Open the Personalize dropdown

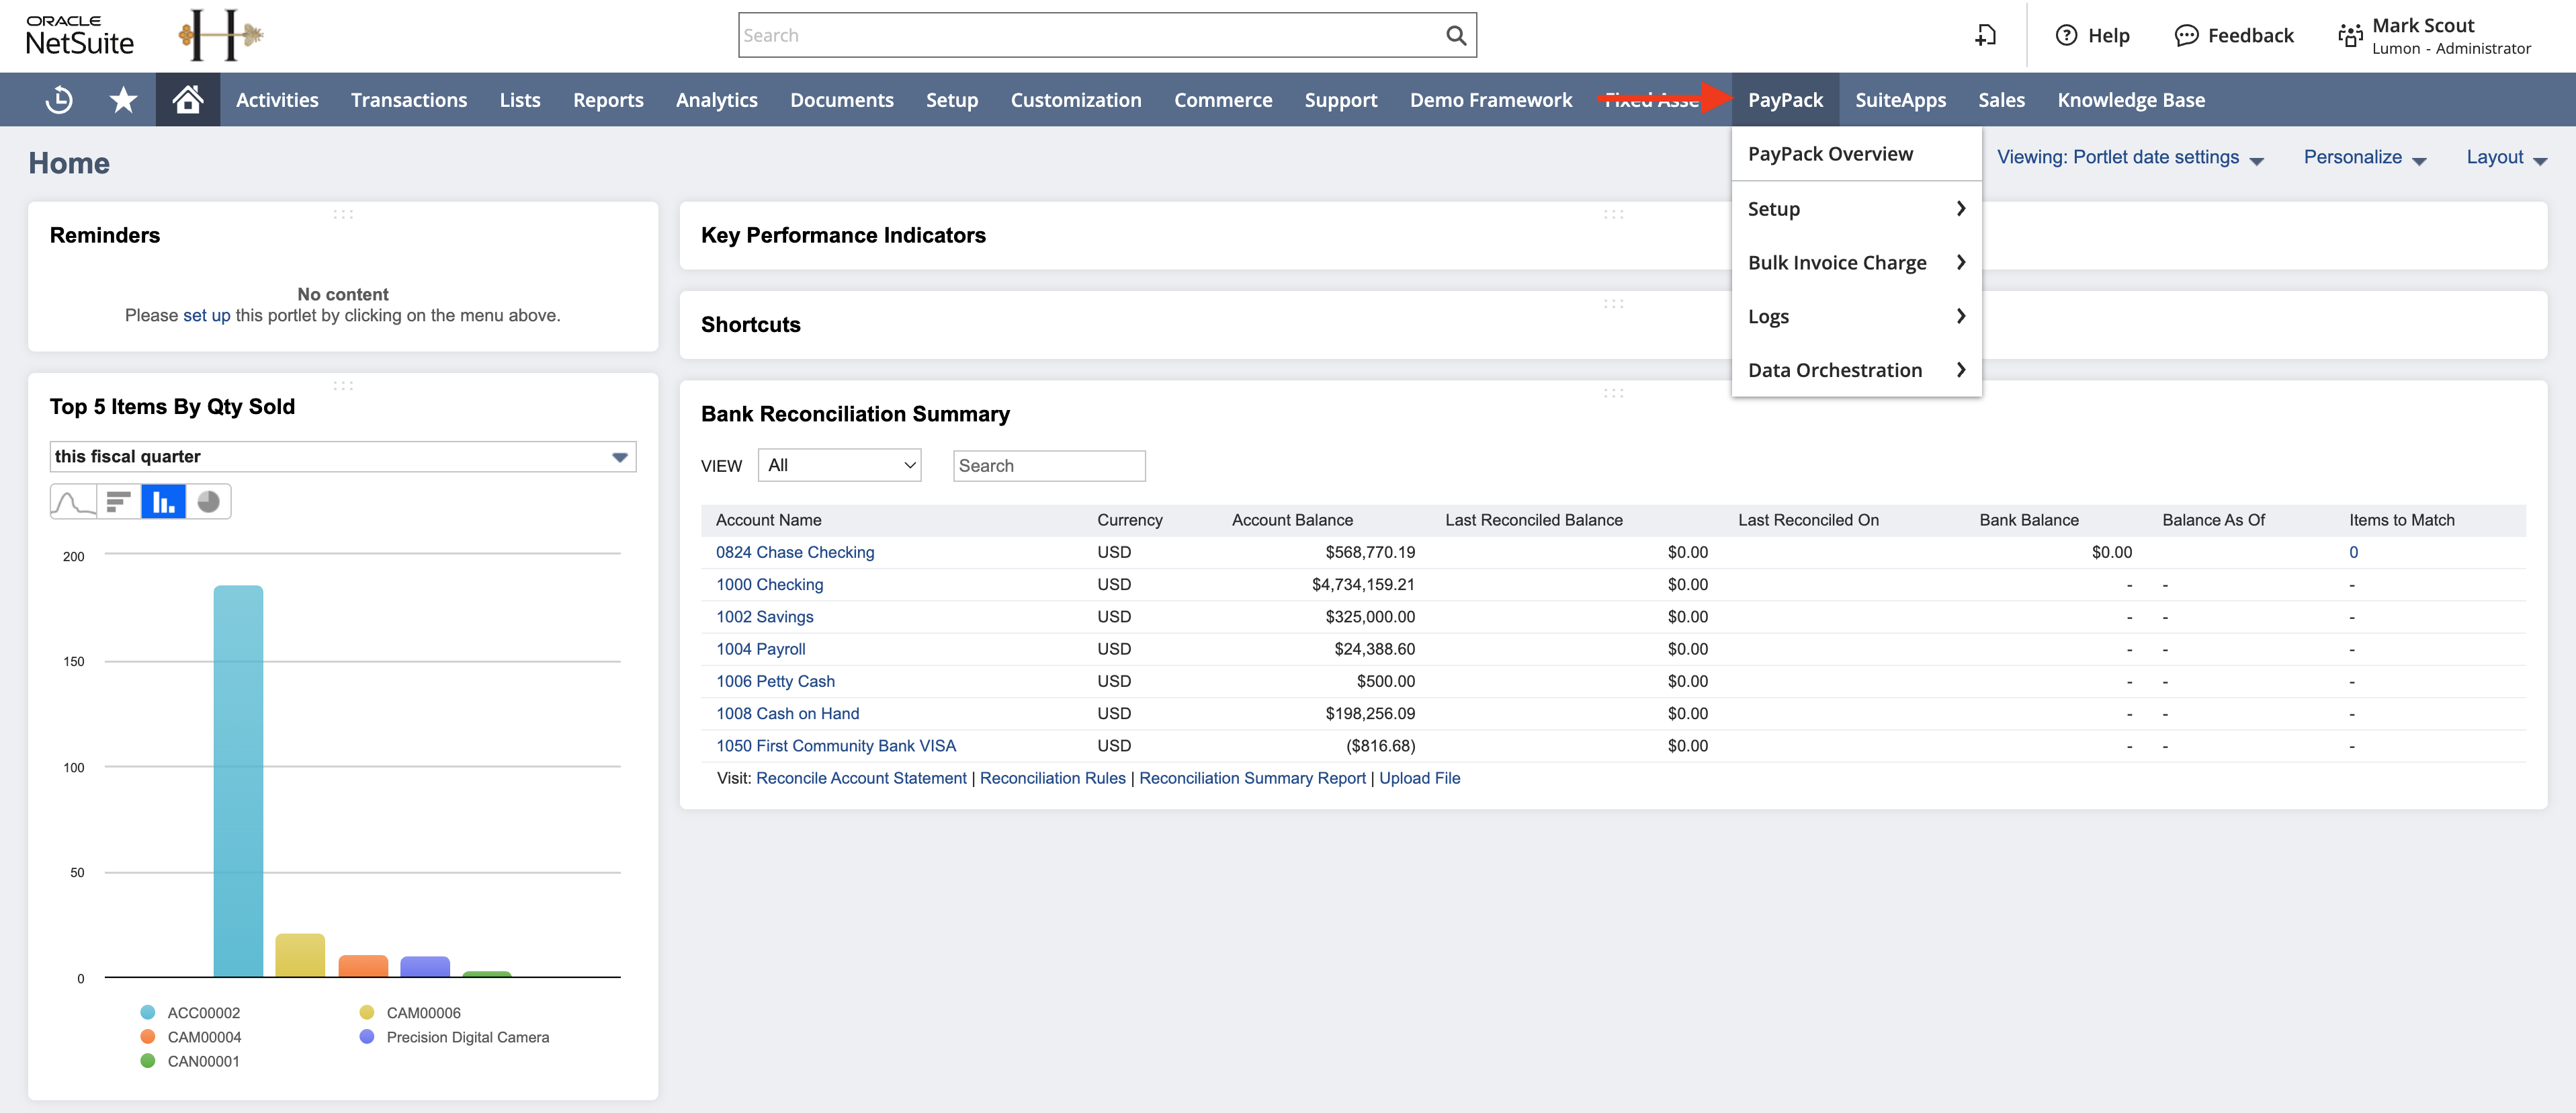2365,157
